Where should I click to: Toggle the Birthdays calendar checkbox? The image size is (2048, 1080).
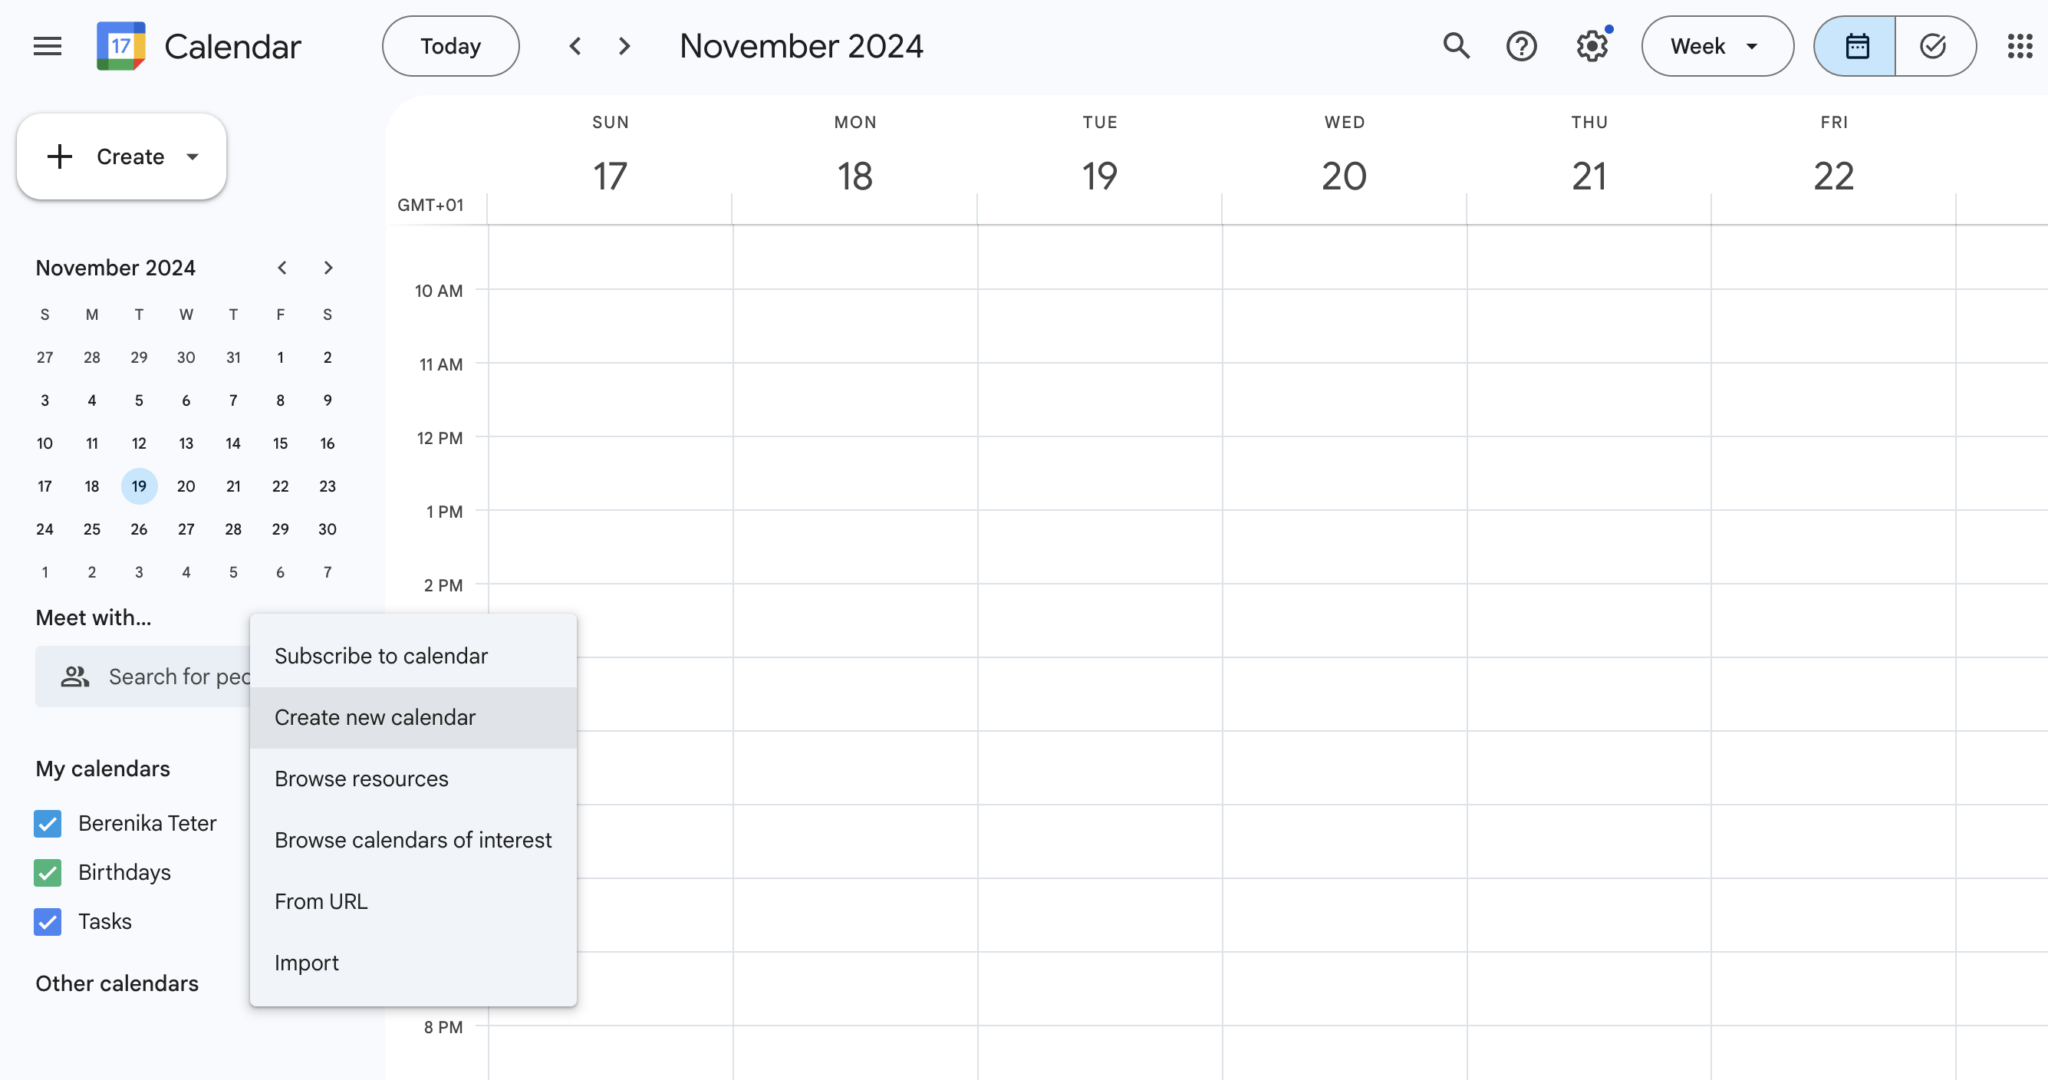[x=48, y=873]
